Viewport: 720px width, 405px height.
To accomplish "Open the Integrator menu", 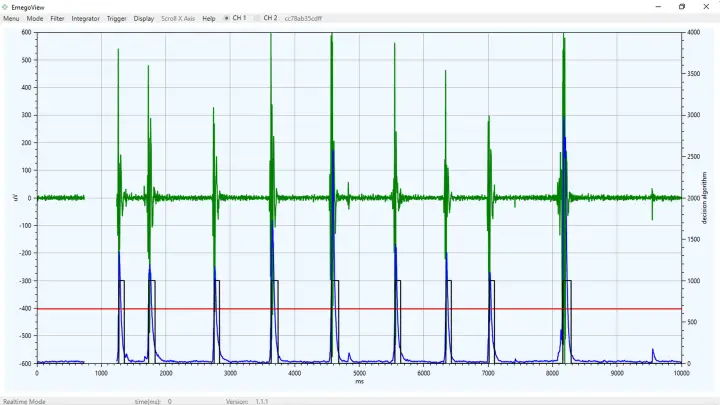I will pos(85,18).
